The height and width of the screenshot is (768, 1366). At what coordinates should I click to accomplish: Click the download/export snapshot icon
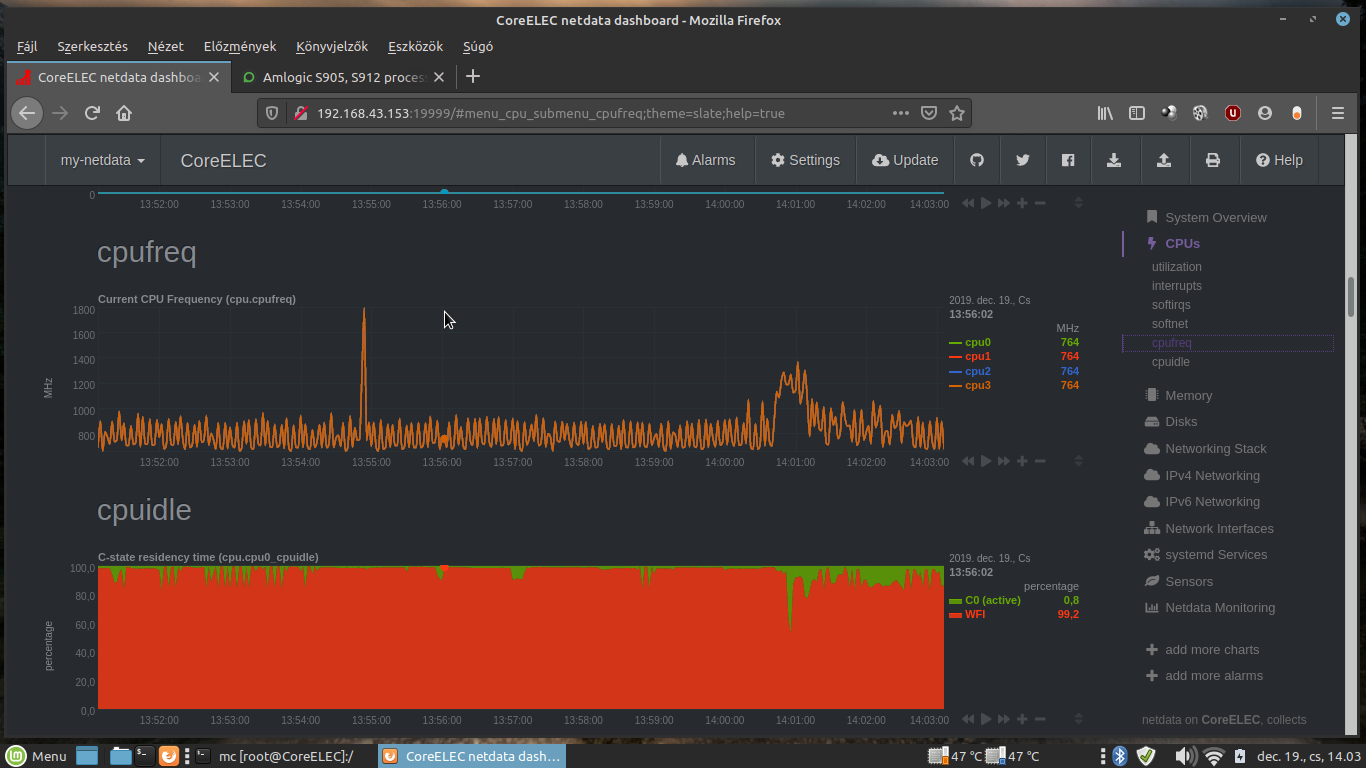click(x=1114, y=160)
